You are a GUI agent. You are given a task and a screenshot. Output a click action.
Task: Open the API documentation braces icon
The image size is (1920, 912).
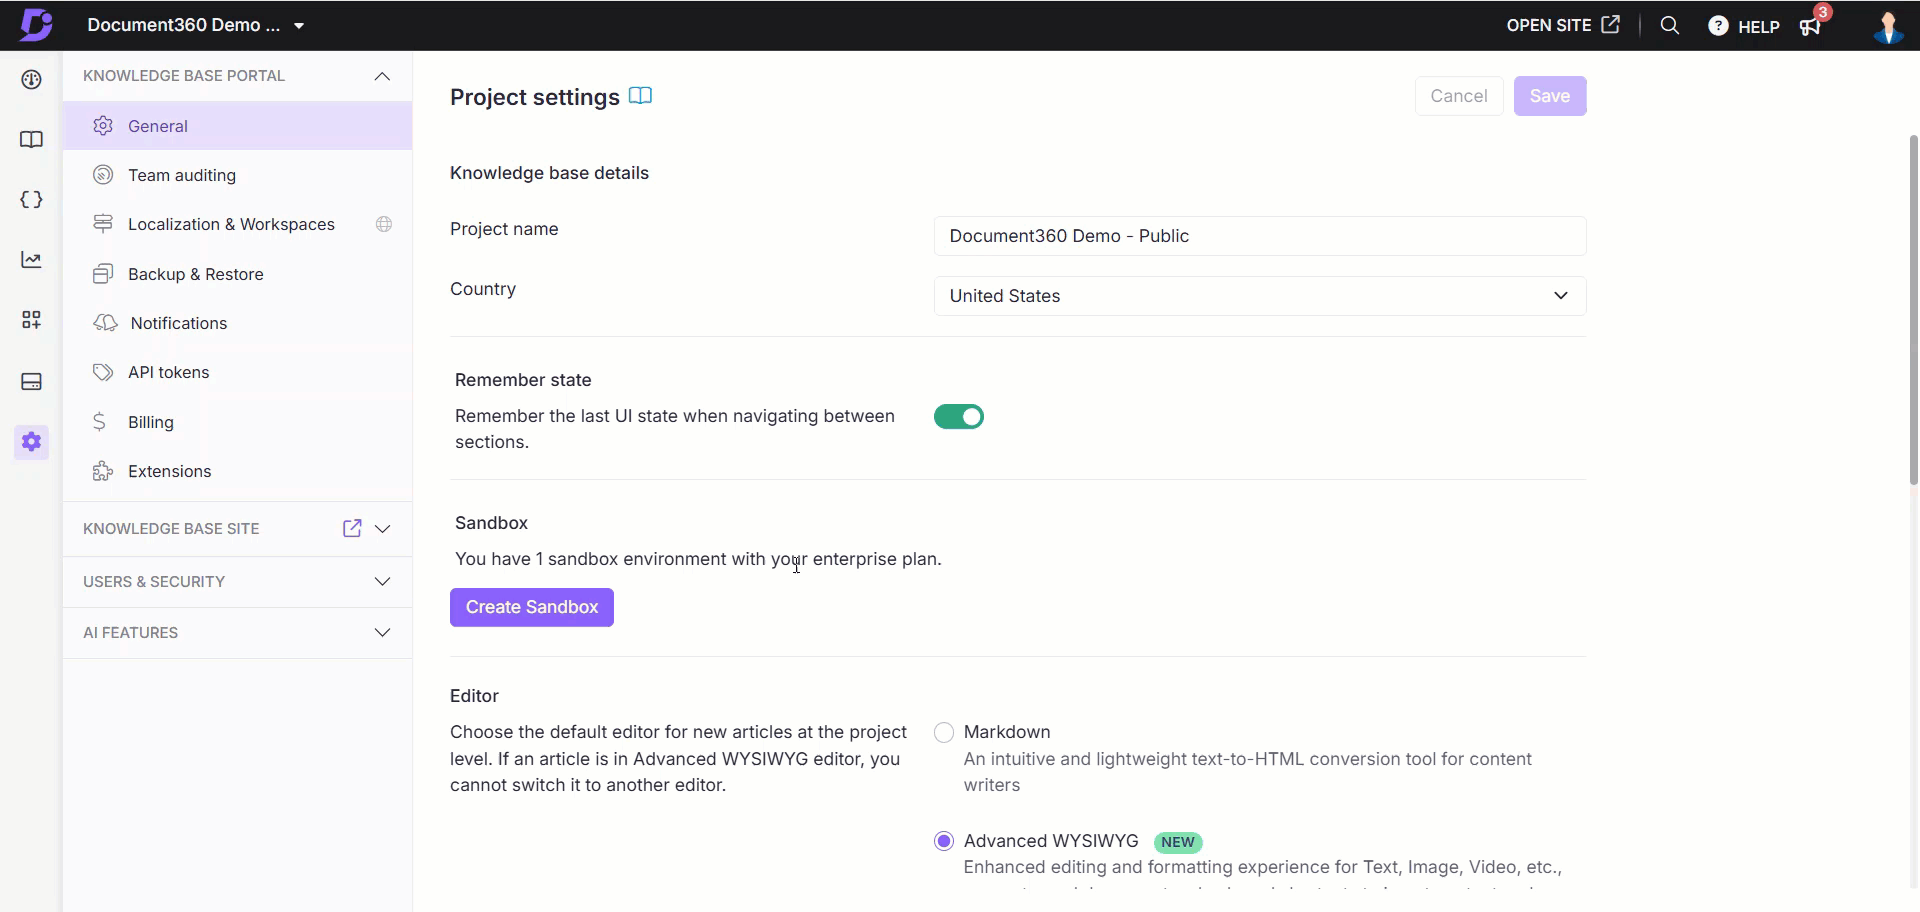[32, 199]
